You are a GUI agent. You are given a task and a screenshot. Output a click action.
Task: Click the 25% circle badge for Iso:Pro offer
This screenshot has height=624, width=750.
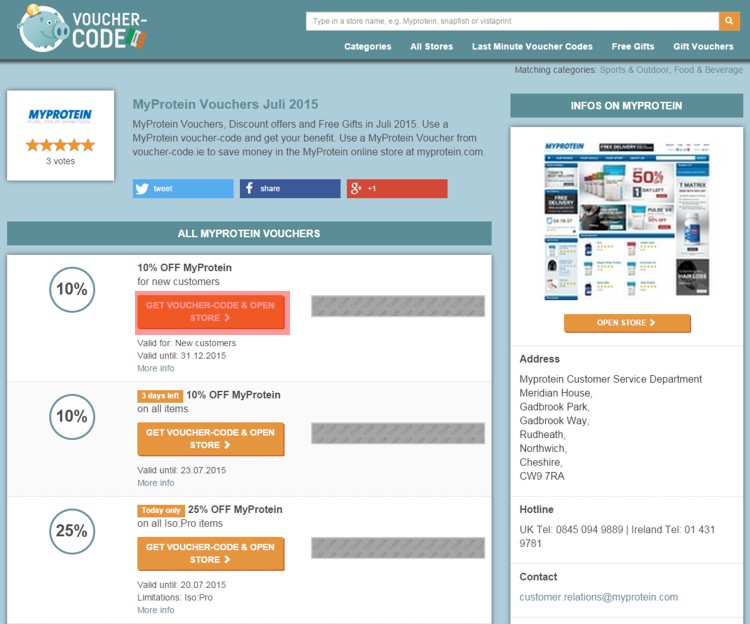pos(72,531)
